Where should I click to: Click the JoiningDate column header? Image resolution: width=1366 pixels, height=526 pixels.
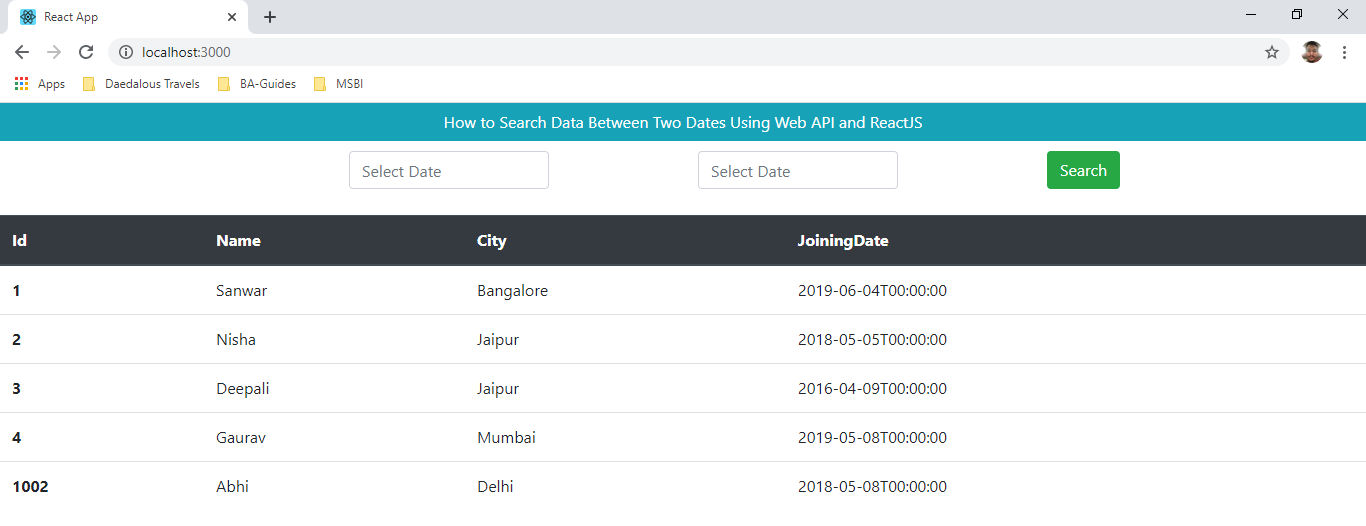coord(843,241)
